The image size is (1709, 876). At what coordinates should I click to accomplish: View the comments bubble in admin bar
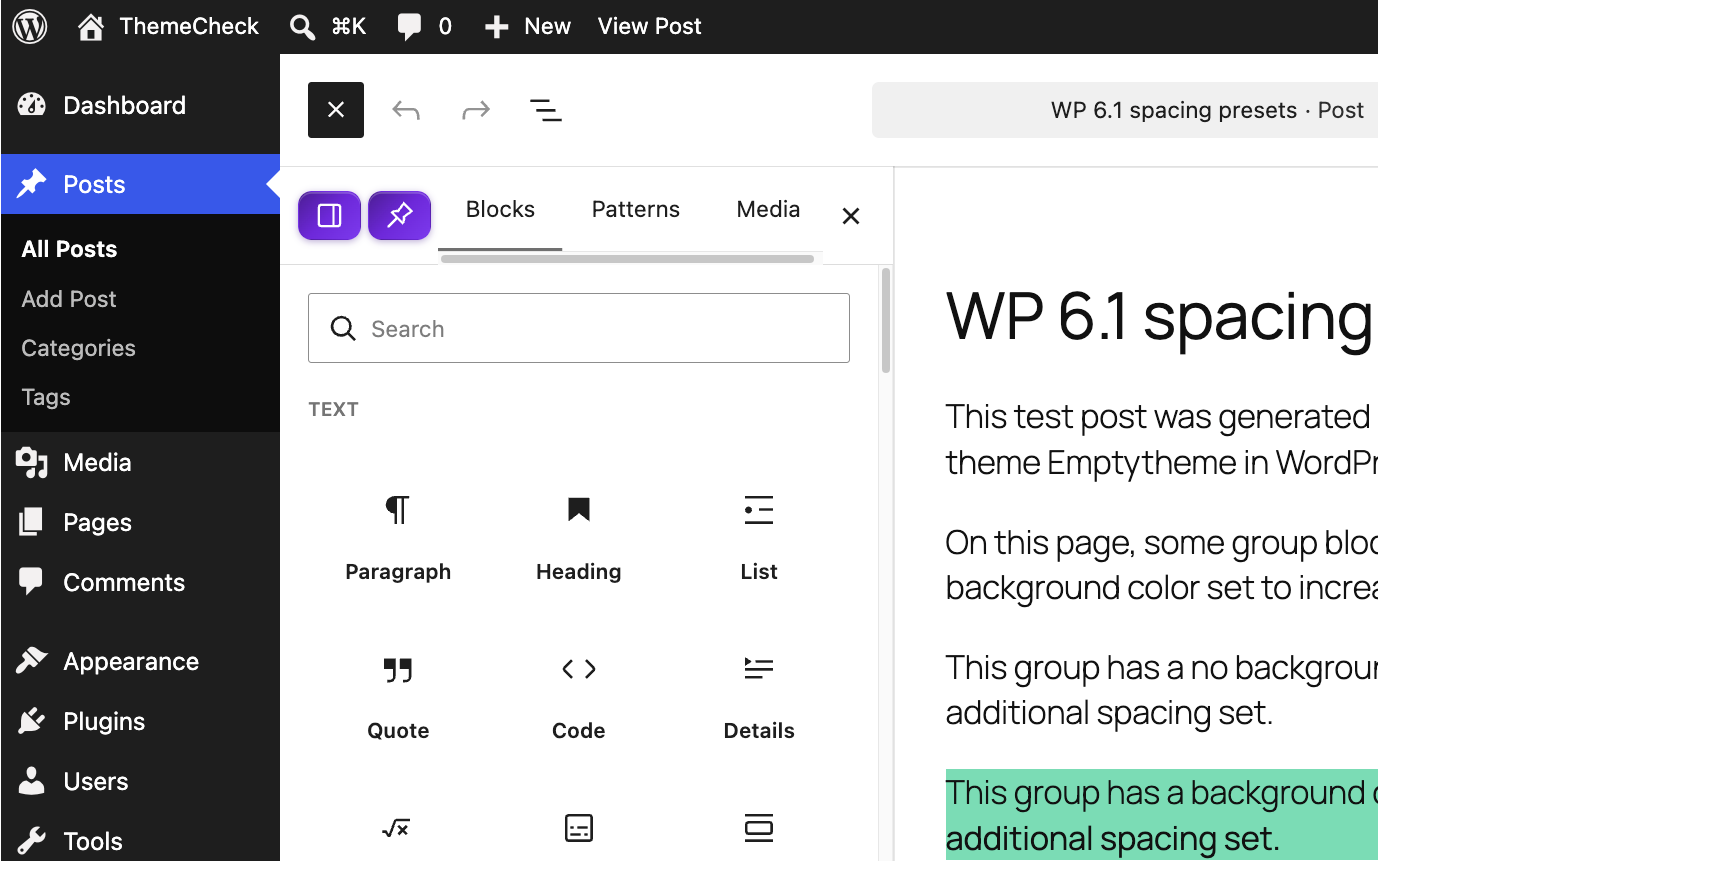[424, 26]
